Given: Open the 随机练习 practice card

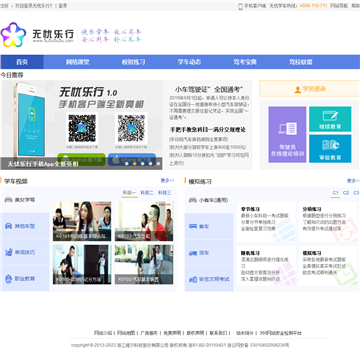Looking at the screenshot, I should [266, 266].
